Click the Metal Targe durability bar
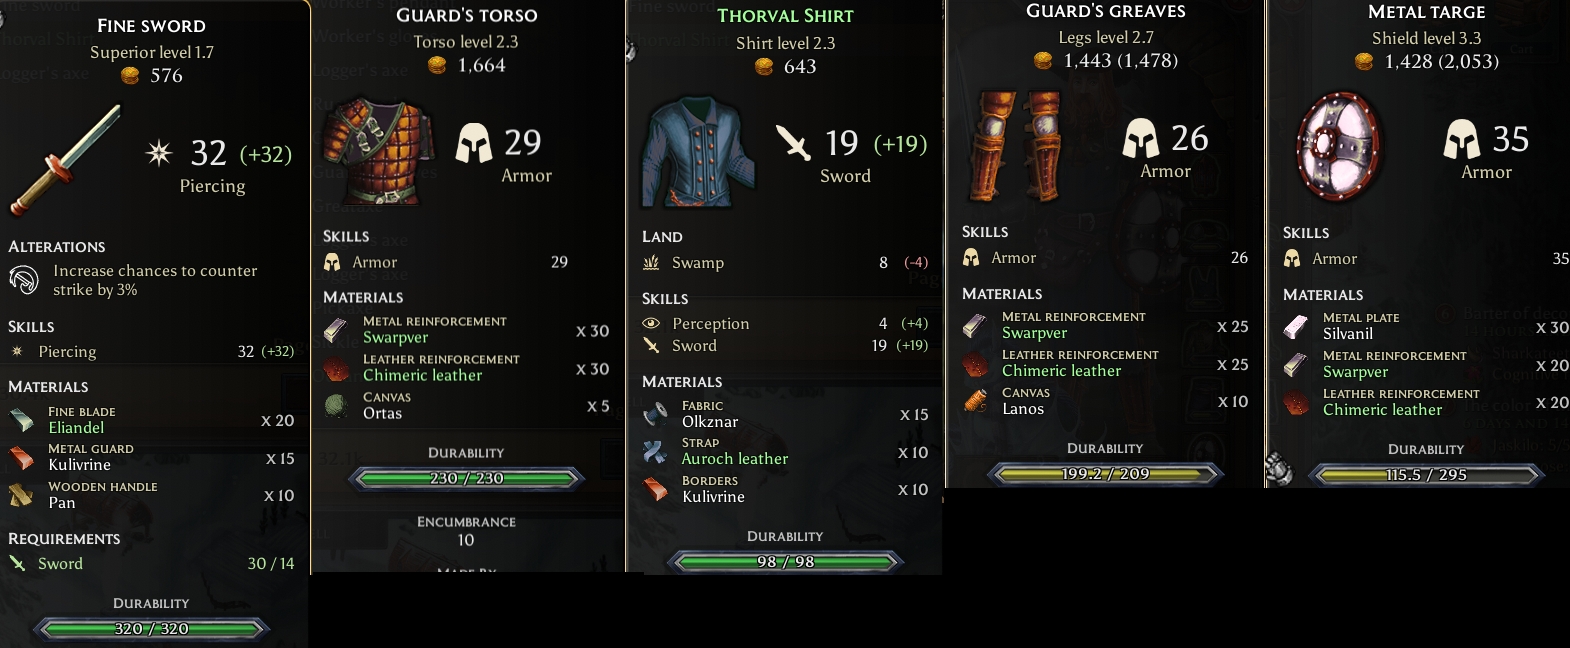Screen dimensions: 1570x648 1426,475
